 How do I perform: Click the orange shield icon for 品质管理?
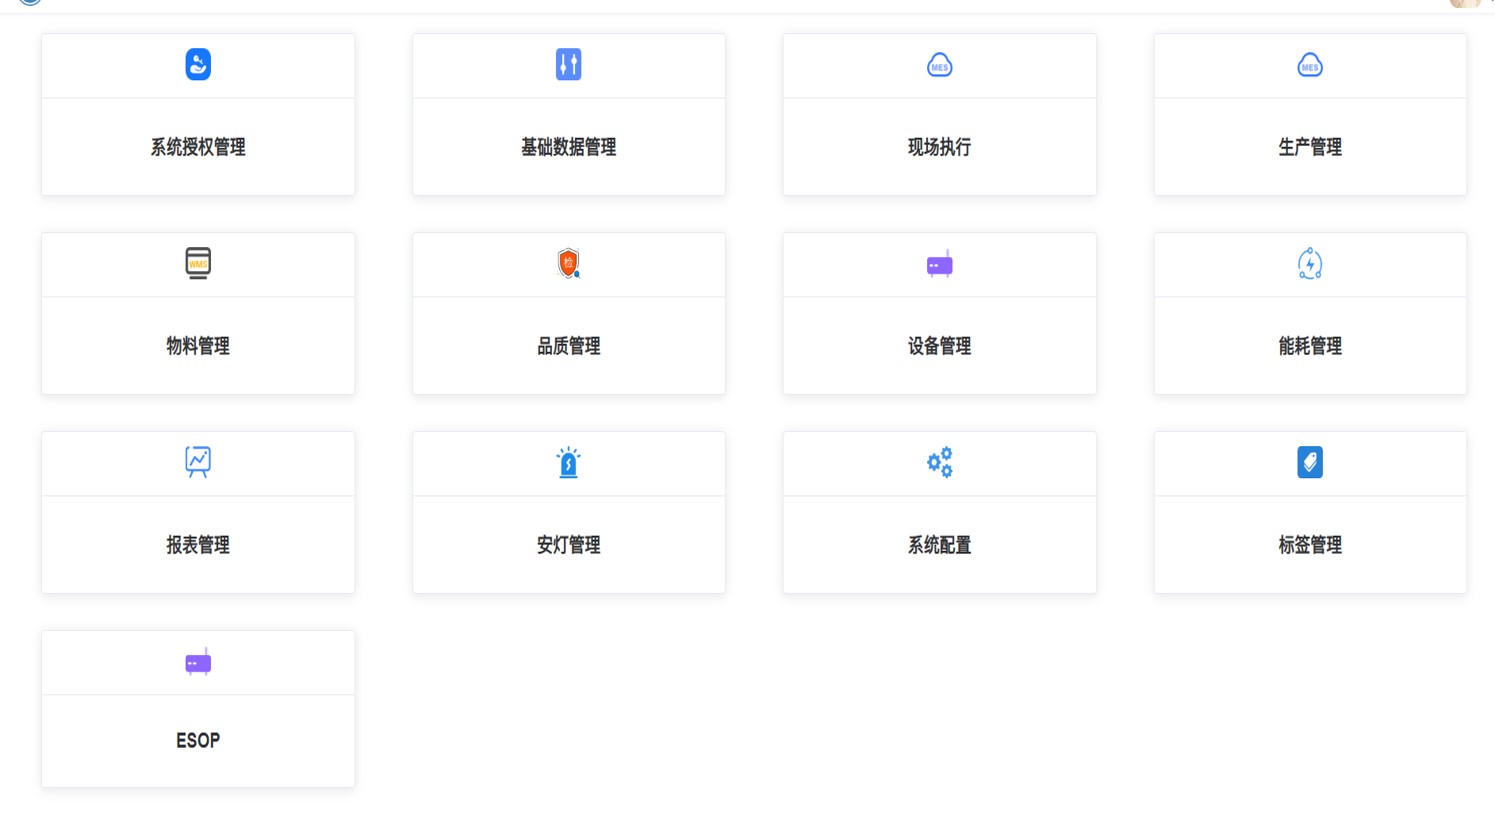[568, 263]
